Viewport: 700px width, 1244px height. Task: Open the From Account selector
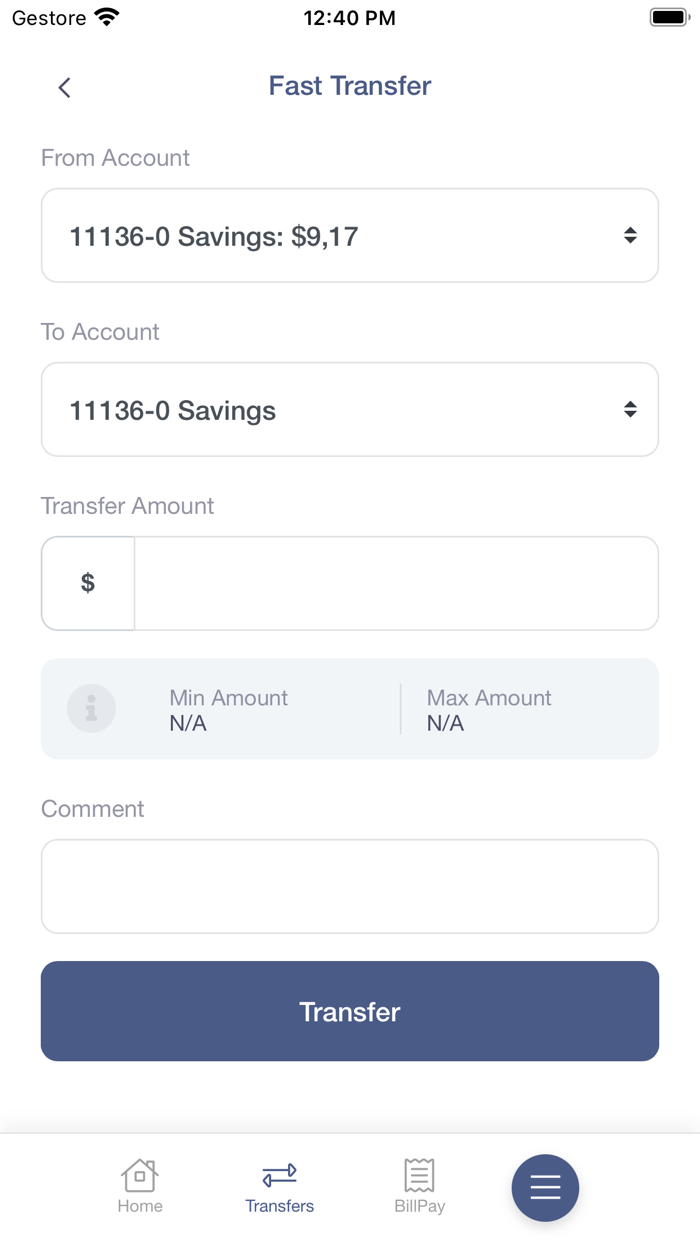350,235
